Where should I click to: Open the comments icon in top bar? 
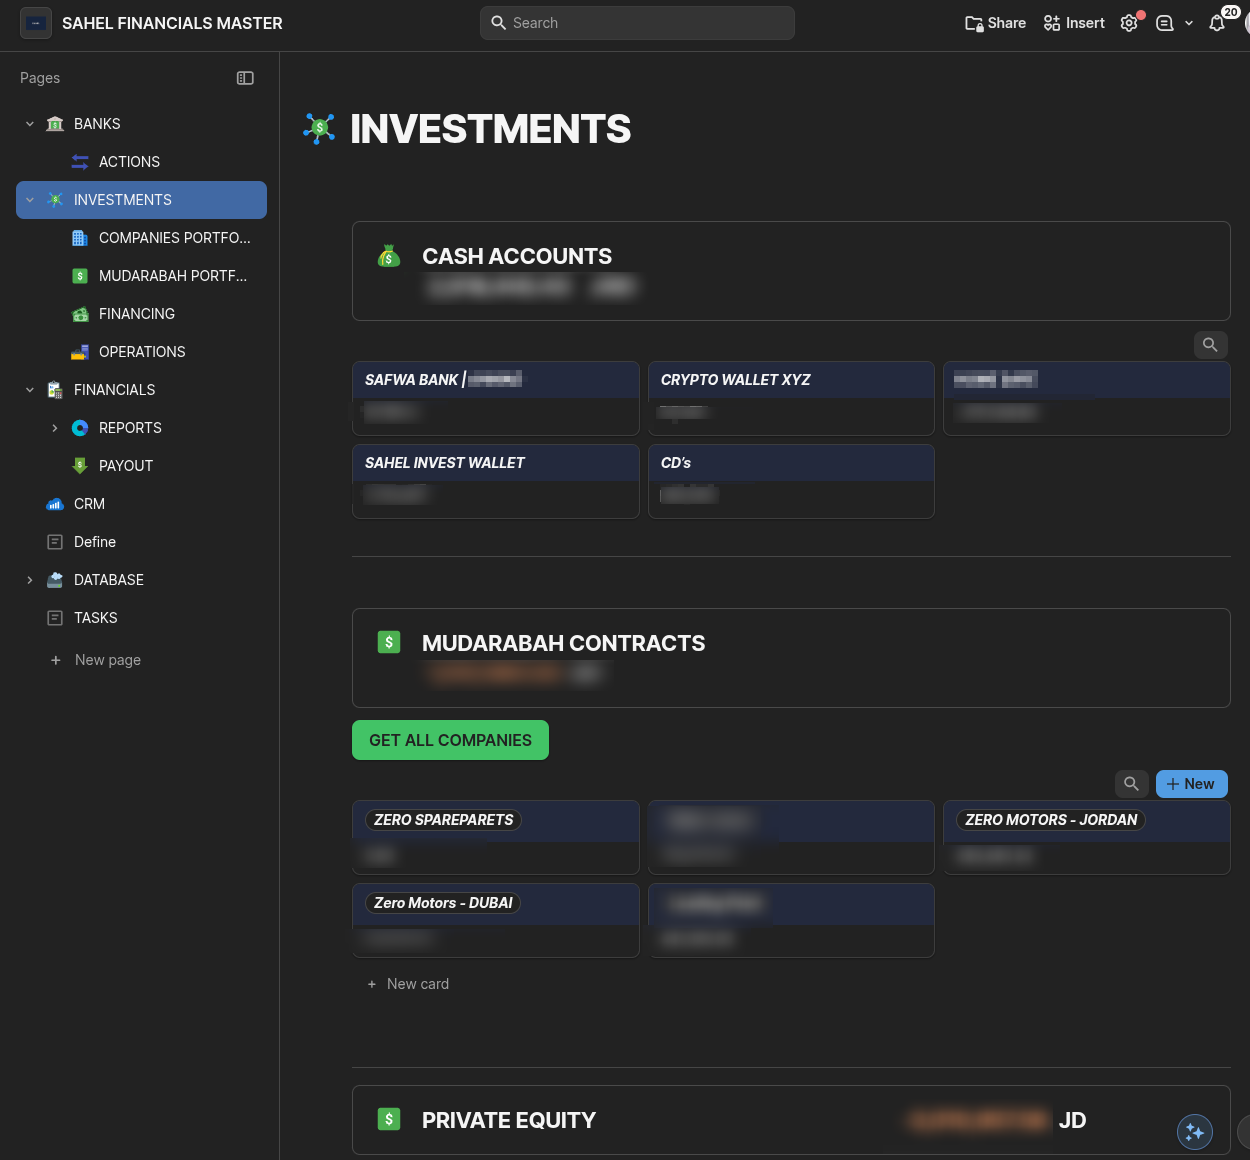(1165, 23)
